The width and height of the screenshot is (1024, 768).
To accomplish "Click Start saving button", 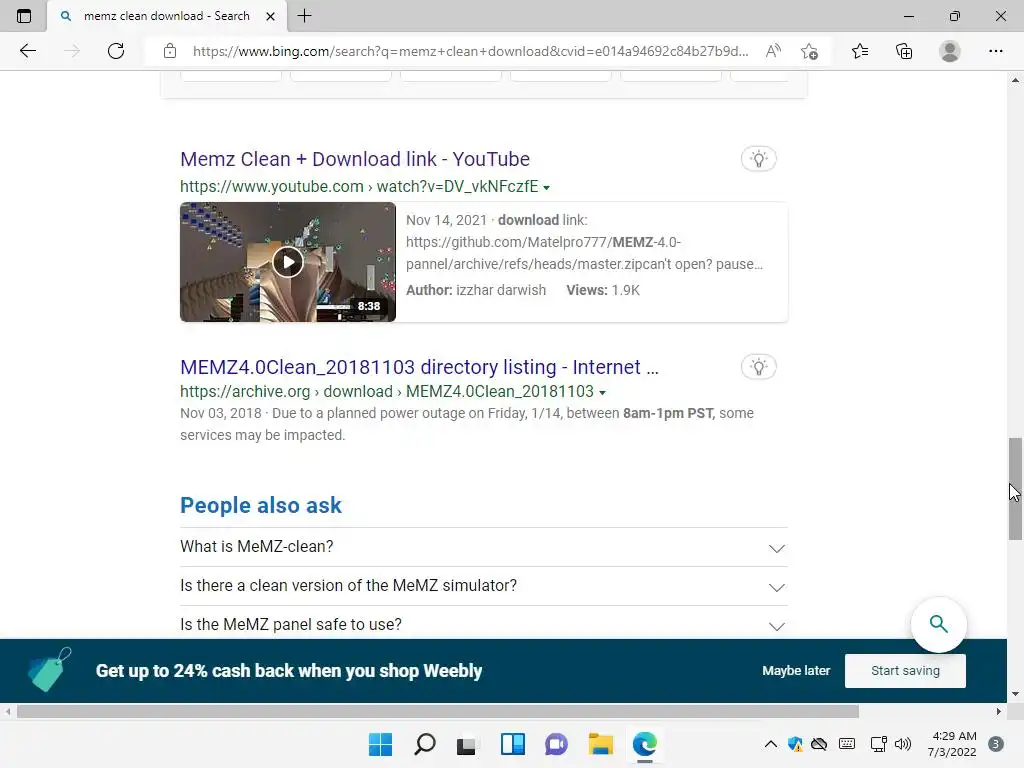I will (905, 671).
